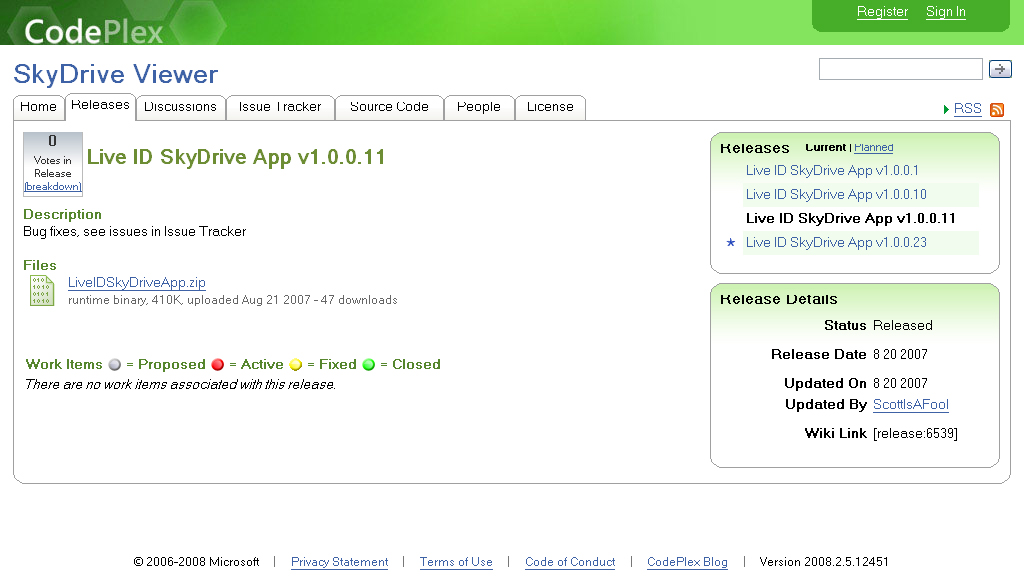The width and height of the screenshot is (1024, 582).
Task: Click the Sign In link
Action: click(x=946, y=12)
